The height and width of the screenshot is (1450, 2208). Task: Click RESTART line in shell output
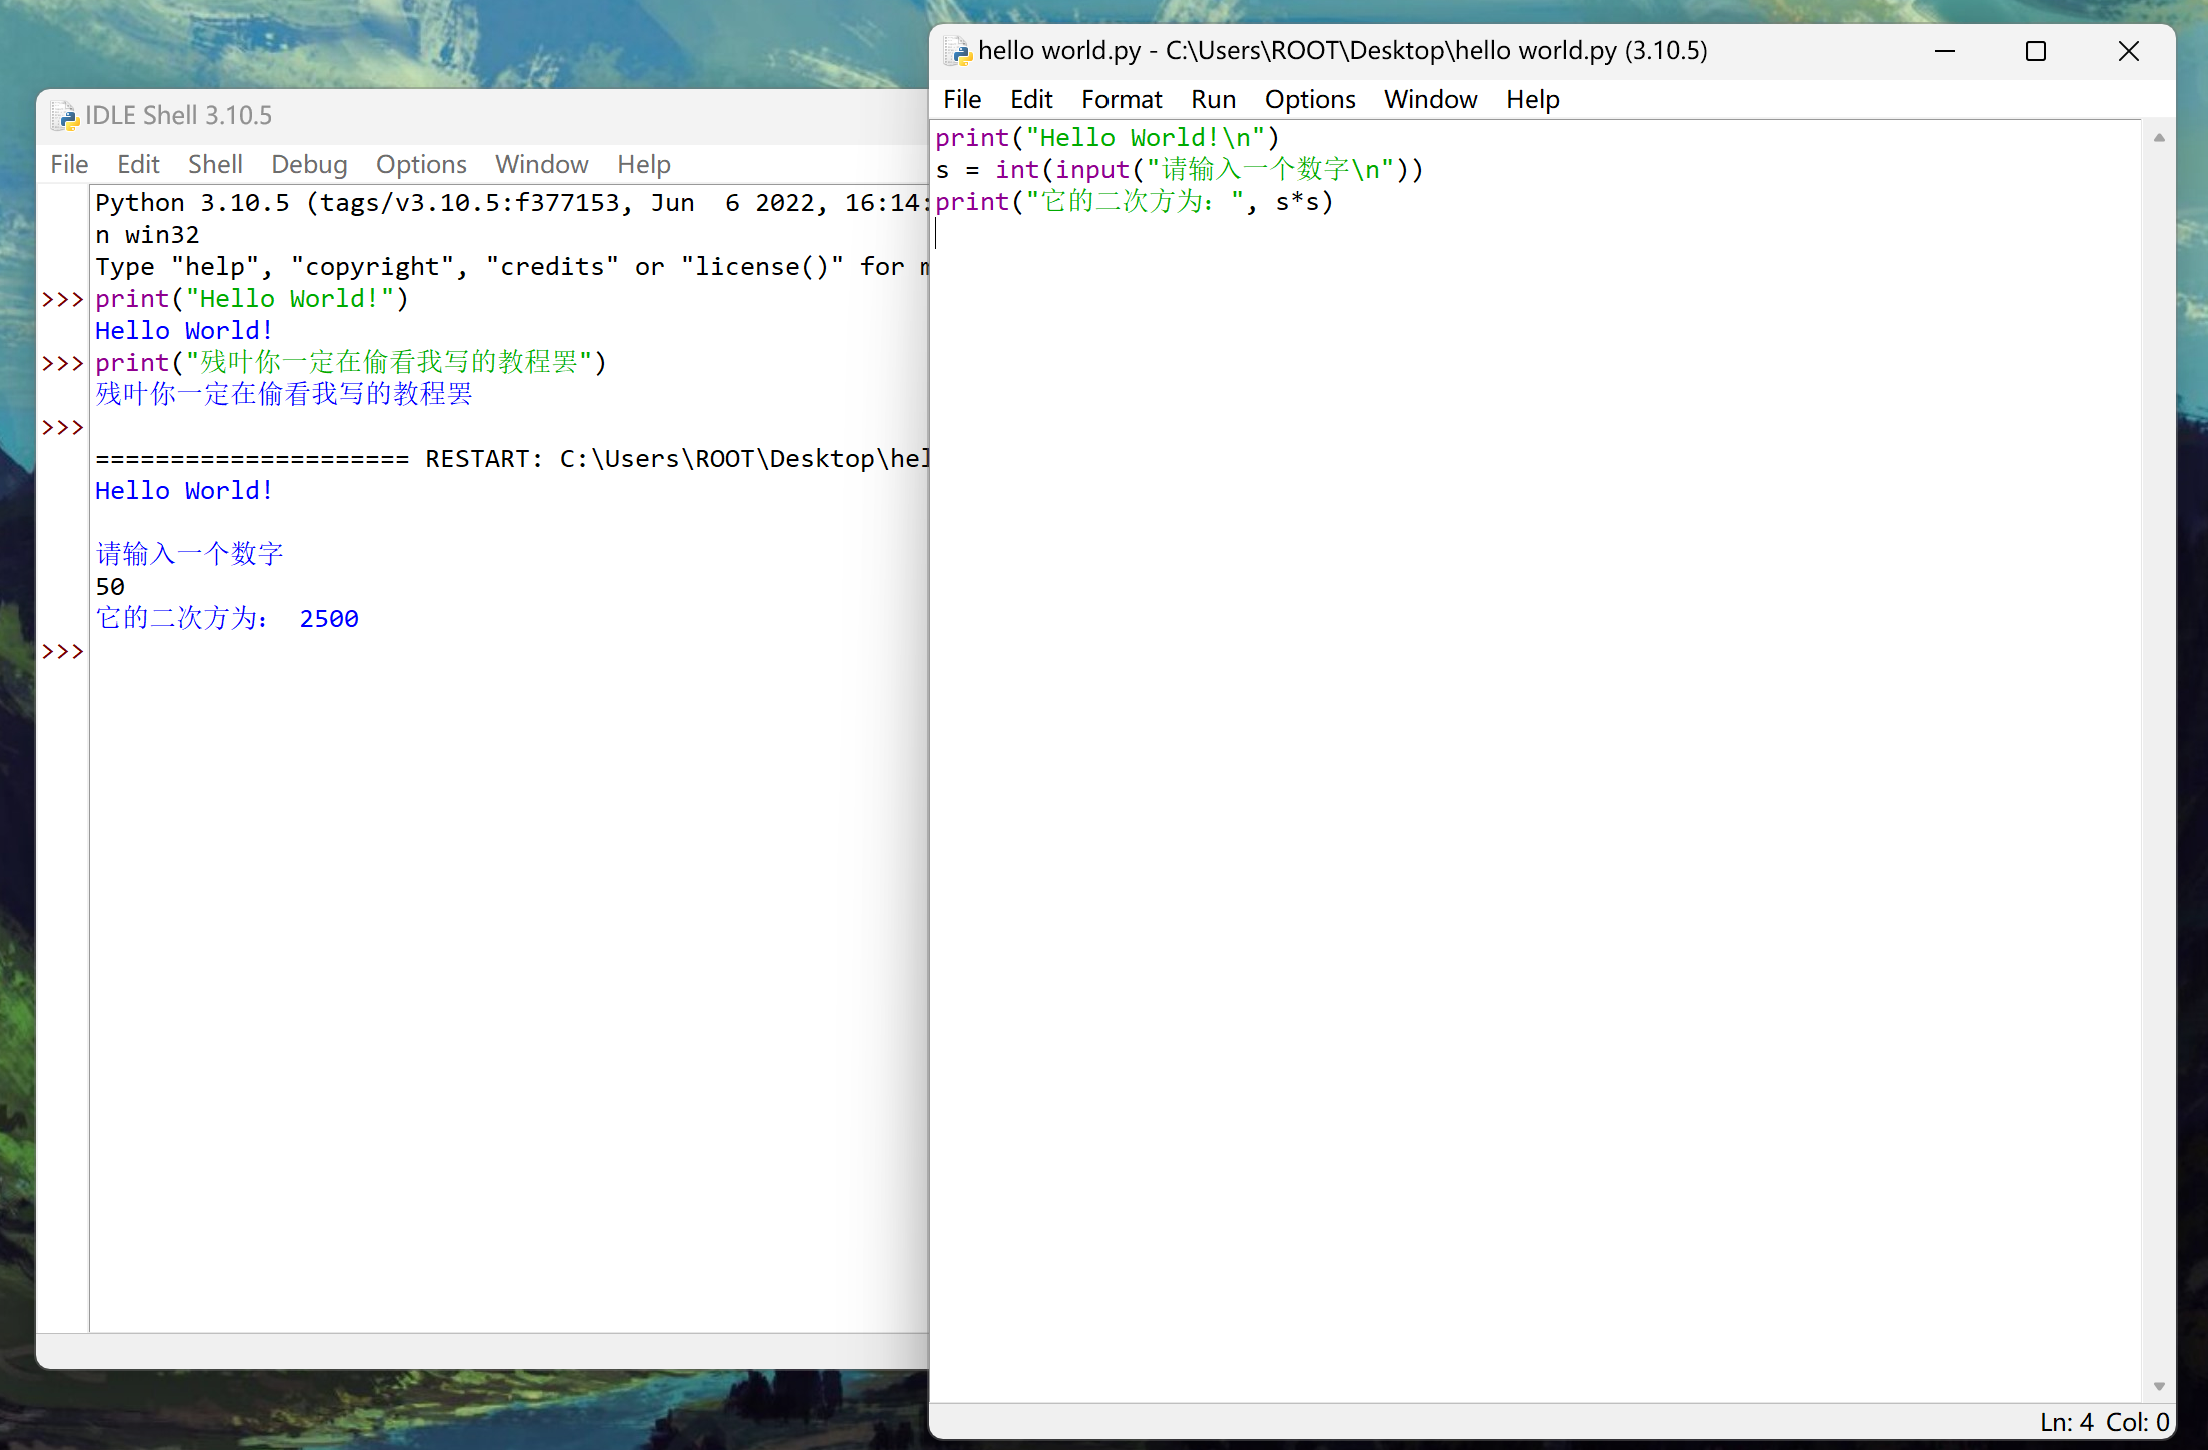pyautogui.click(x=512, y=459)
